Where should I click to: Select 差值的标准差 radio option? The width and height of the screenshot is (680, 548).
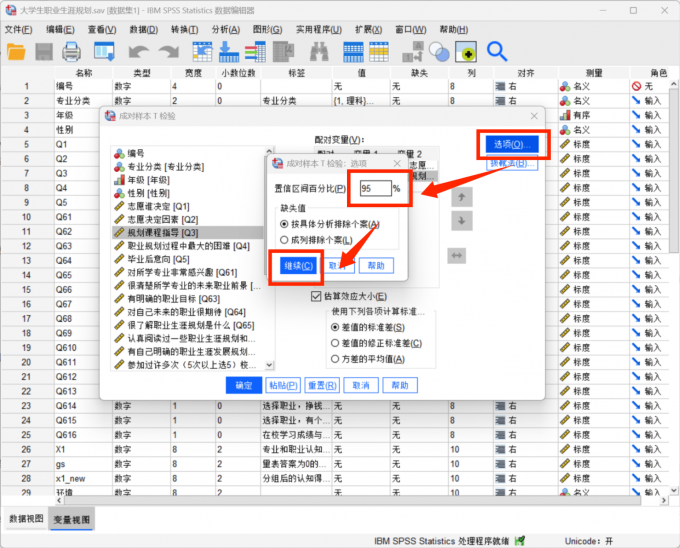335,327
